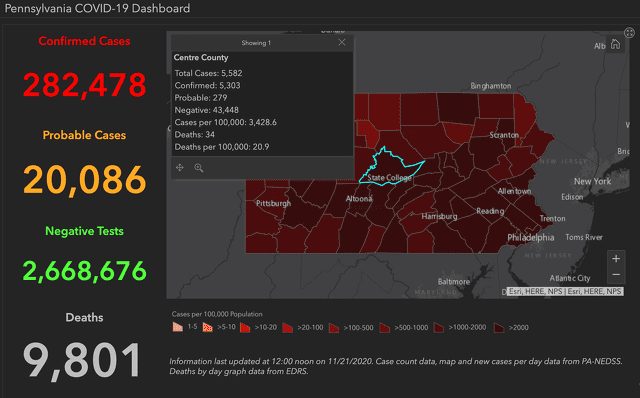Click Negative: 43,448 in popup

(x=207, y=110)
